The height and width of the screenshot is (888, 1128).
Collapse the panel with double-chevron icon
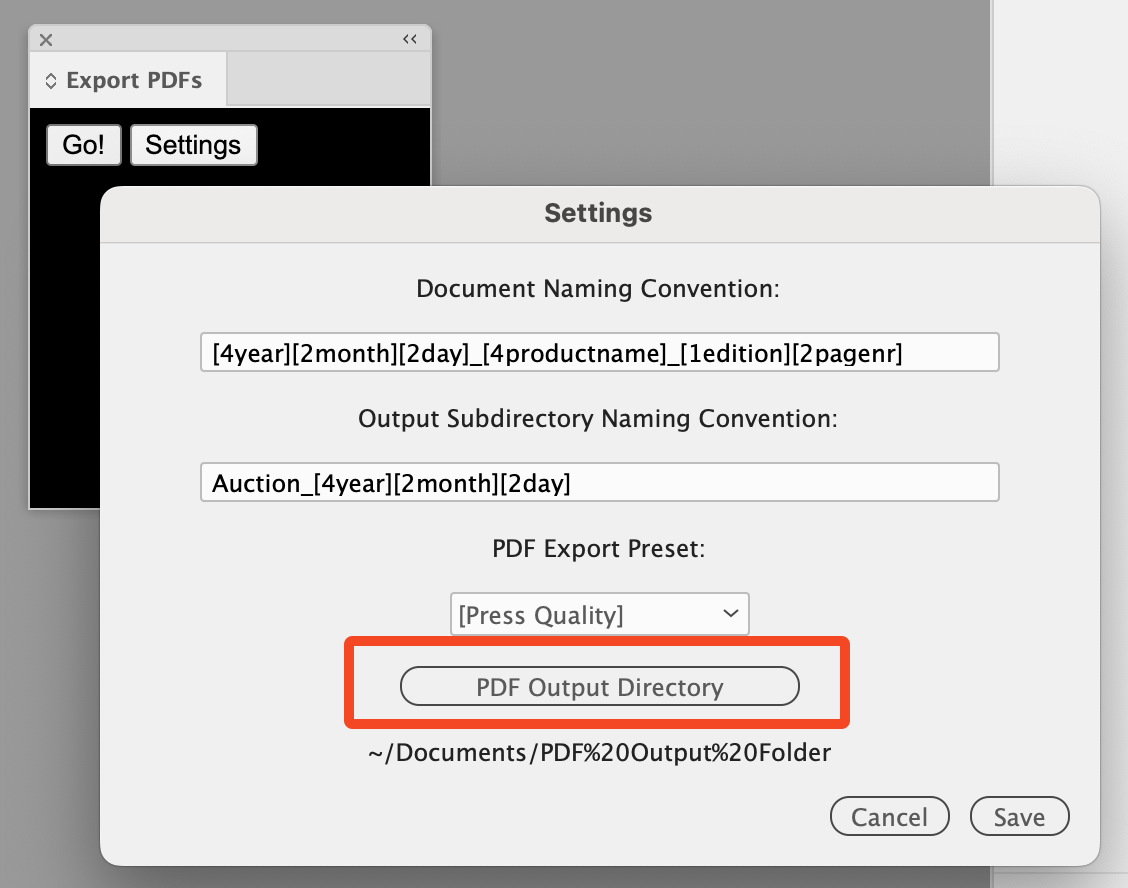tap(410, 40)
